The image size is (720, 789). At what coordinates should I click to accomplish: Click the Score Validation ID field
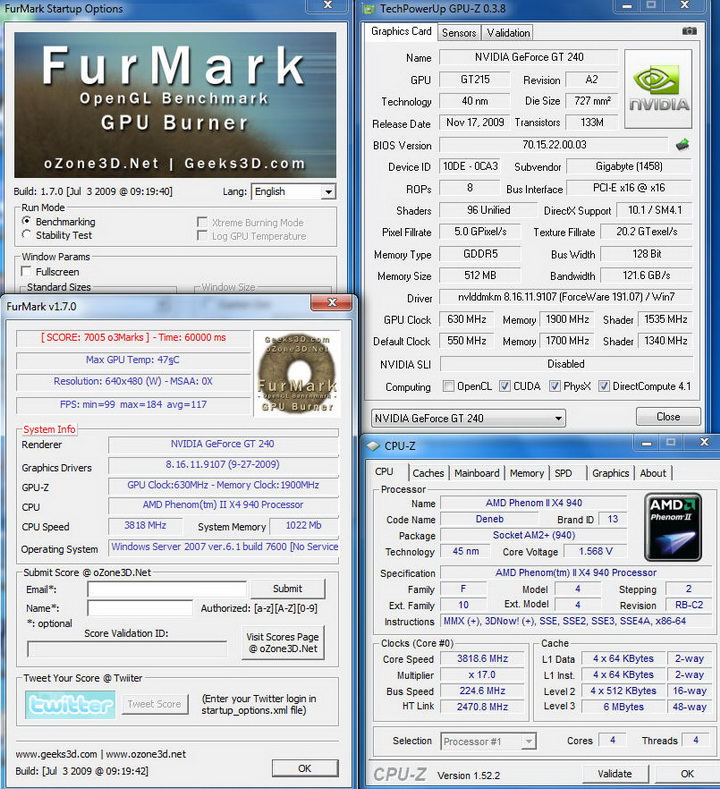tap(127, 649)
